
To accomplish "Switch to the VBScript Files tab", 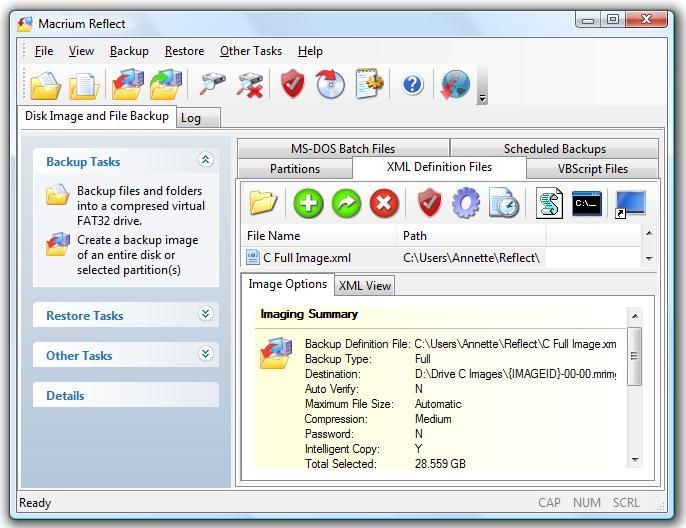I will [x=592, y=169].
